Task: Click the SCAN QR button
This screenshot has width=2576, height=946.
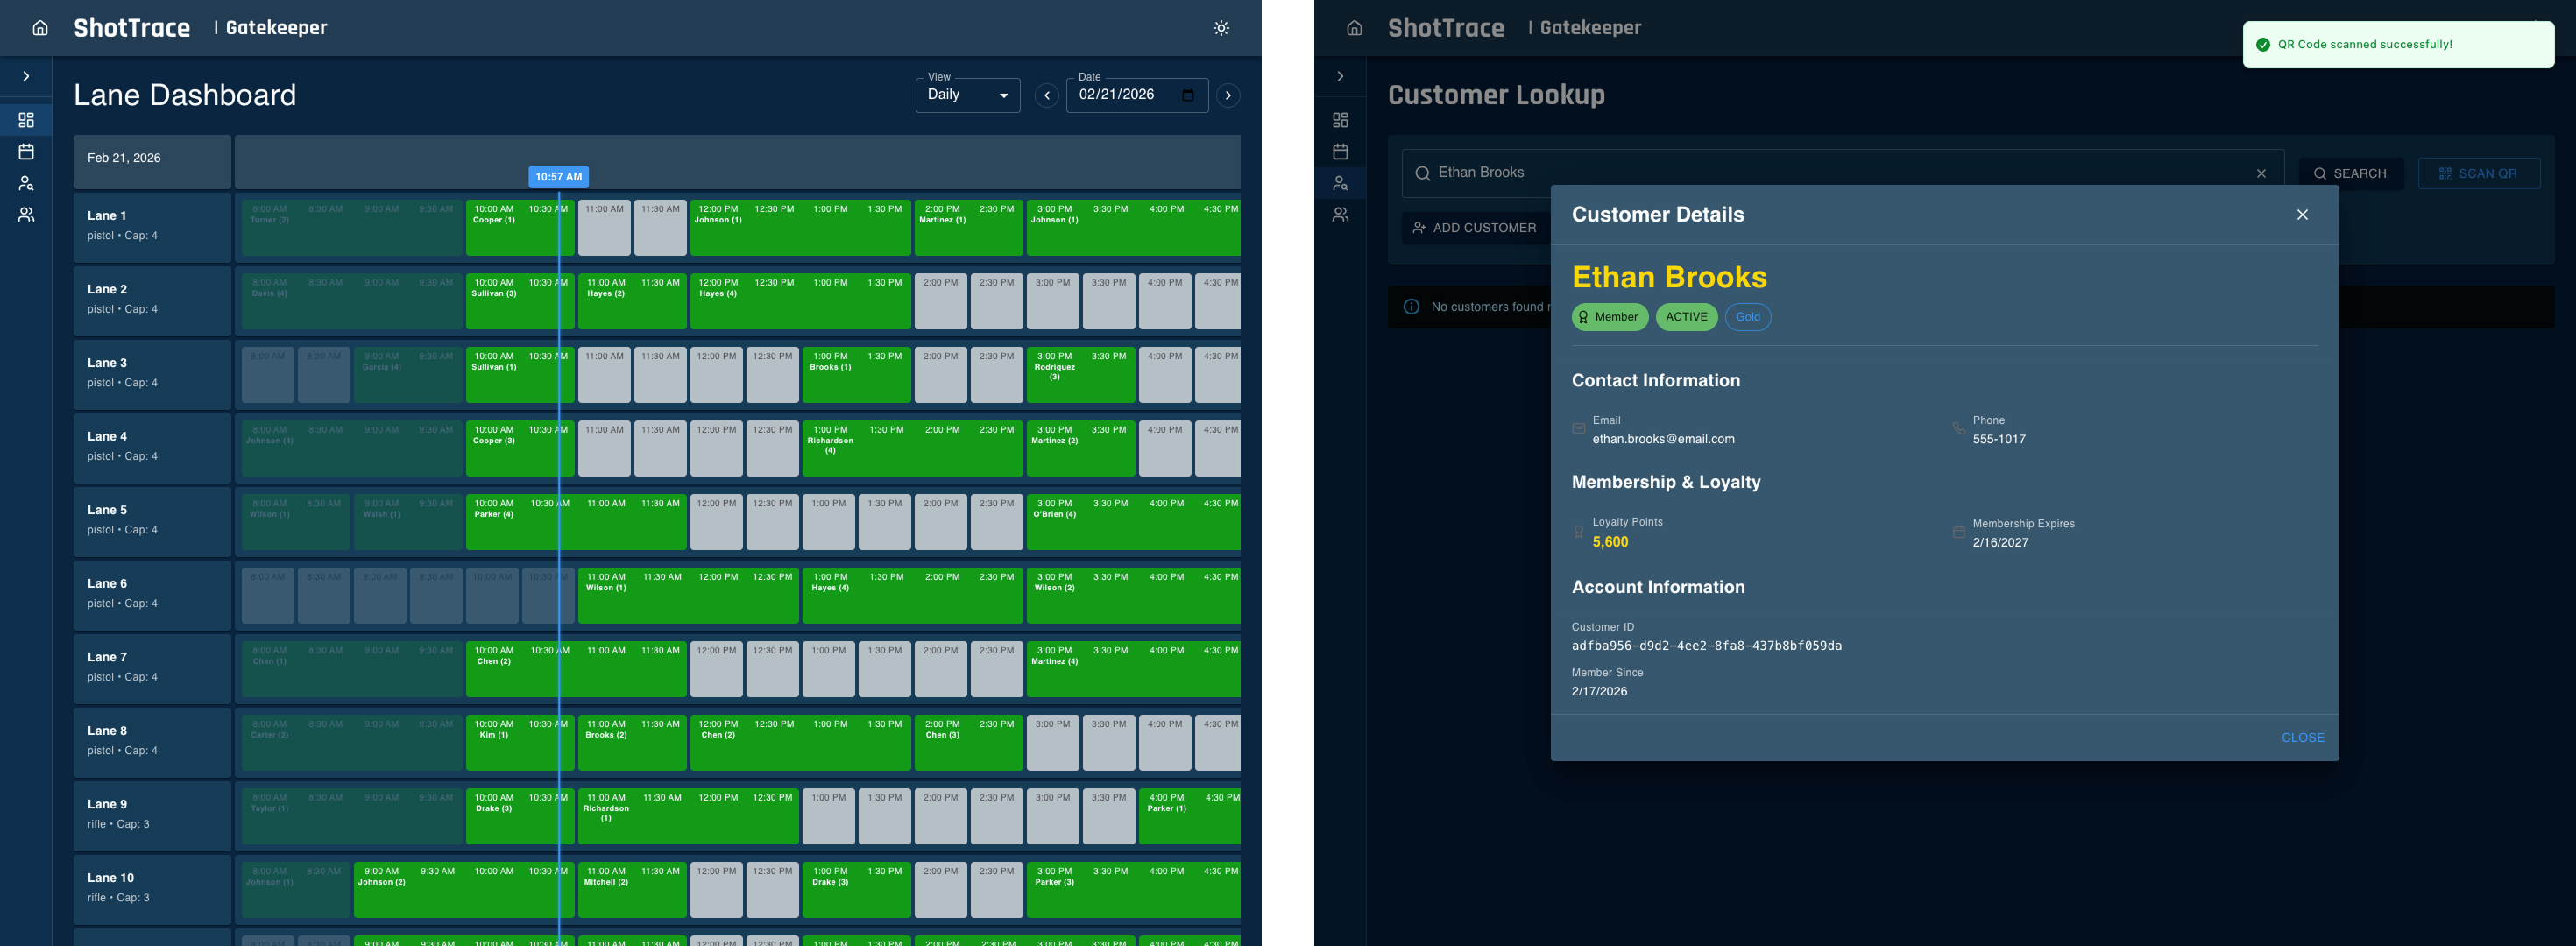Action: click(2478, 173)
